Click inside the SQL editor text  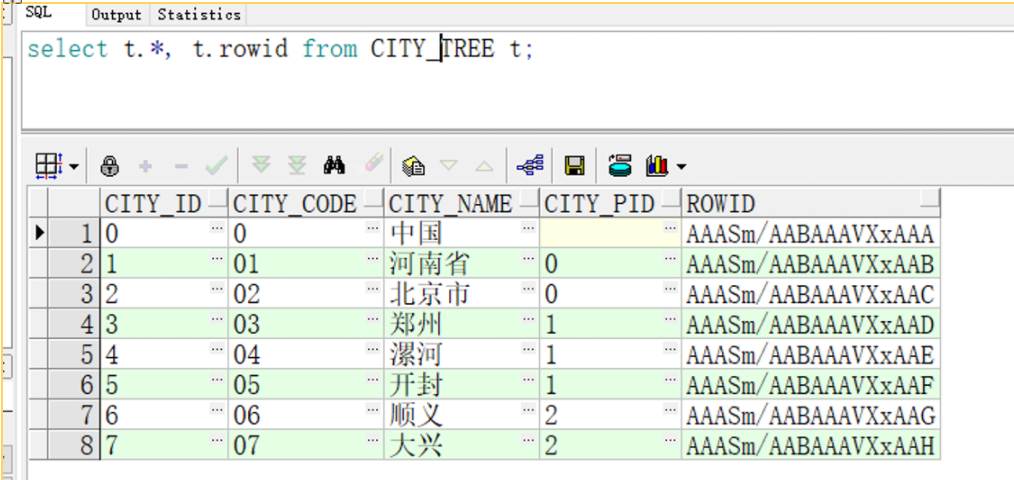click(x=281, y=49)
